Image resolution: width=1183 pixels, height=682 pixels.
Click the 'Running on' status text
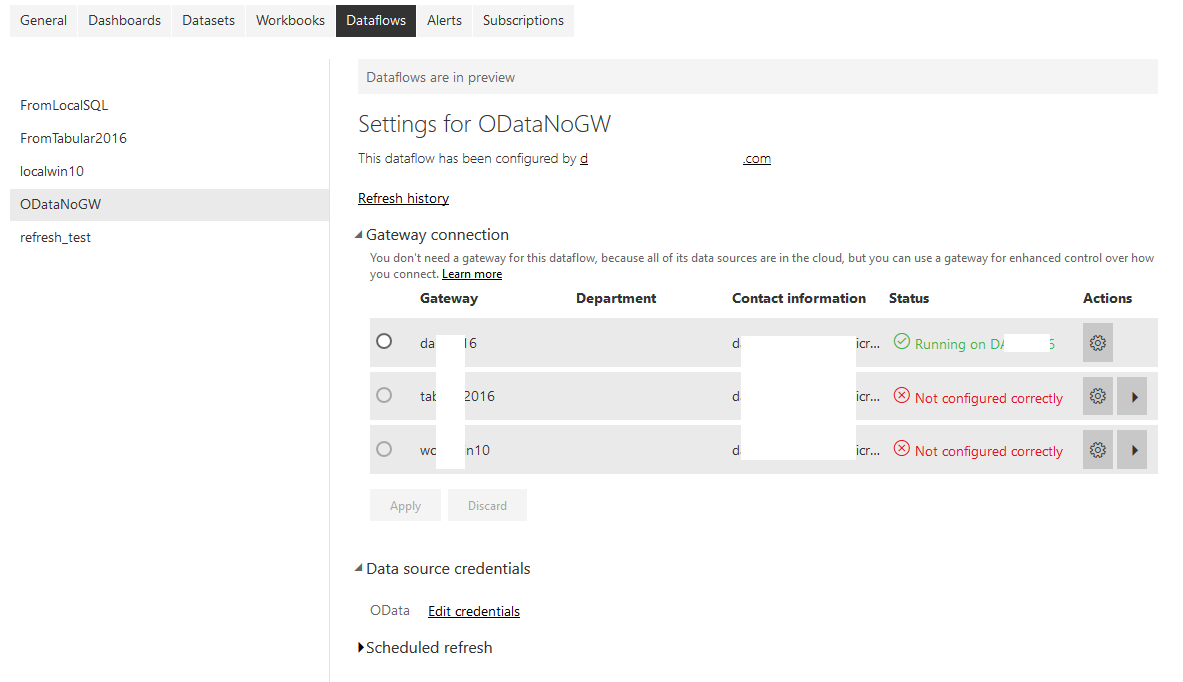984,344
